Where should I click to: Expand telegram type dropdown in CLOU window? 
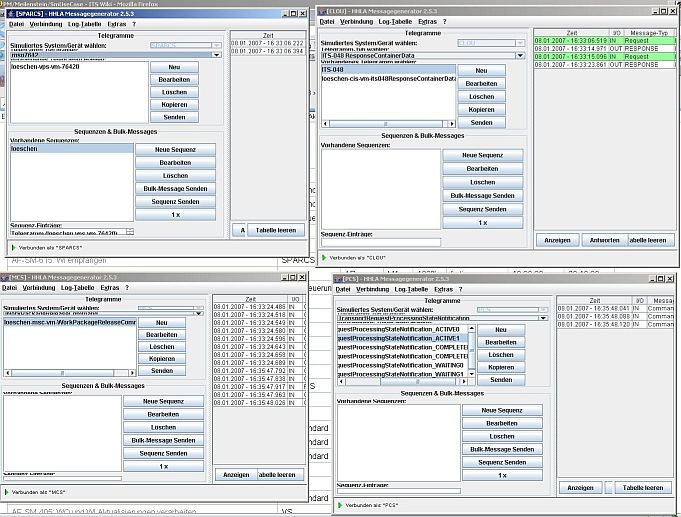521,55
